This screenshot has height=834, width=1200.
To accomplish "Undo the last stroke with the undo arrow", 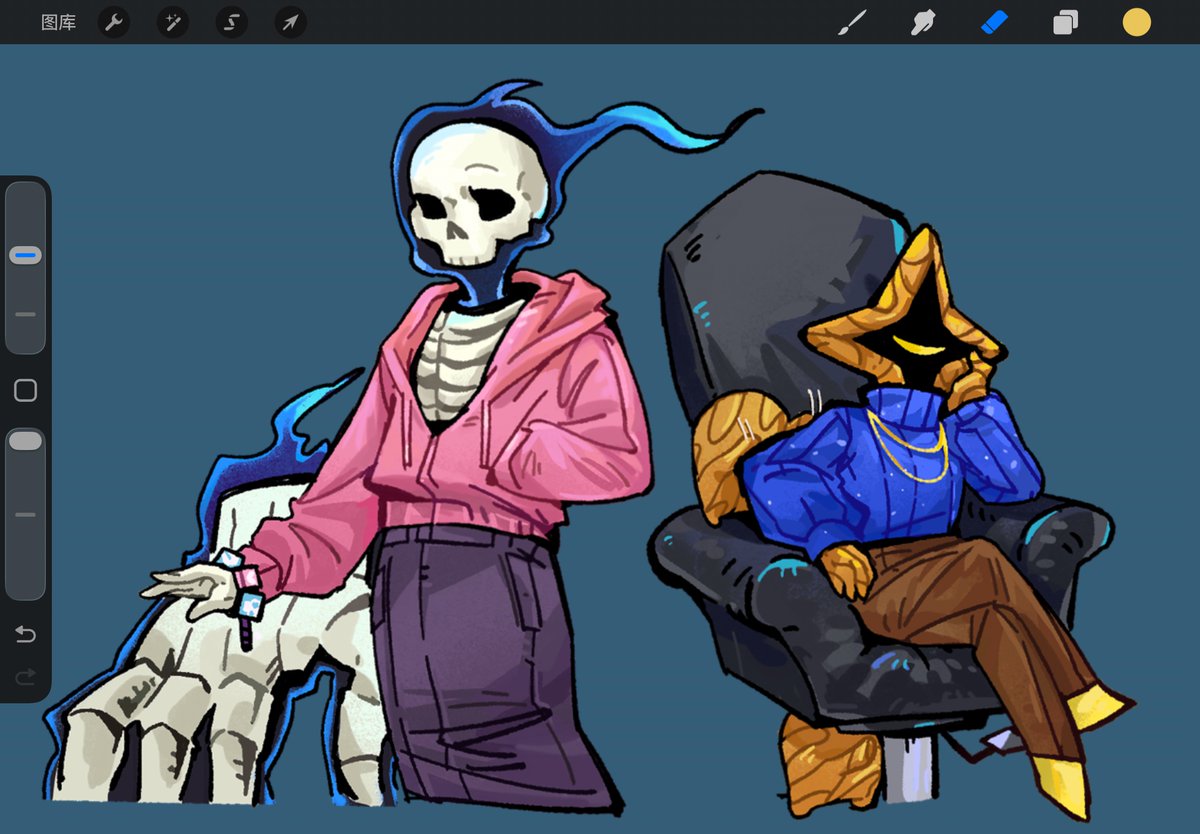I will (x=26, y=635).
